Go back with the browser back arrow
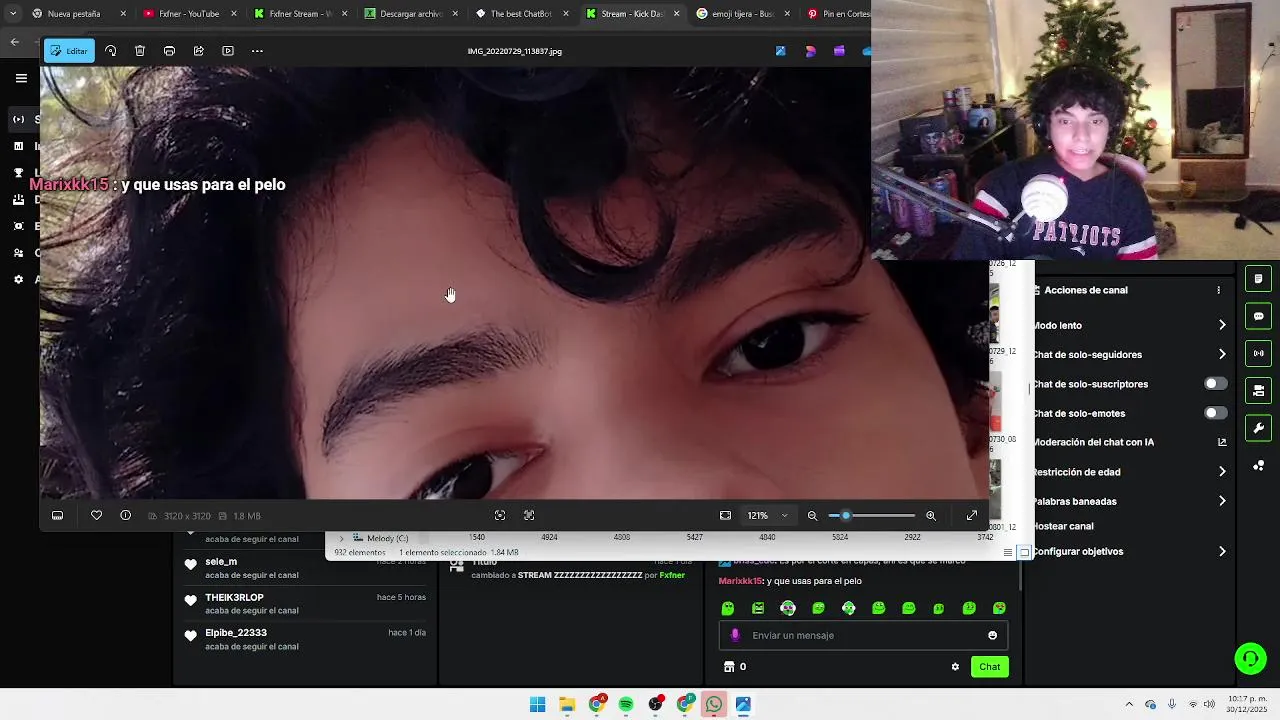The width and height of the screenshot is (1280, 720). [x=14, y=42]
